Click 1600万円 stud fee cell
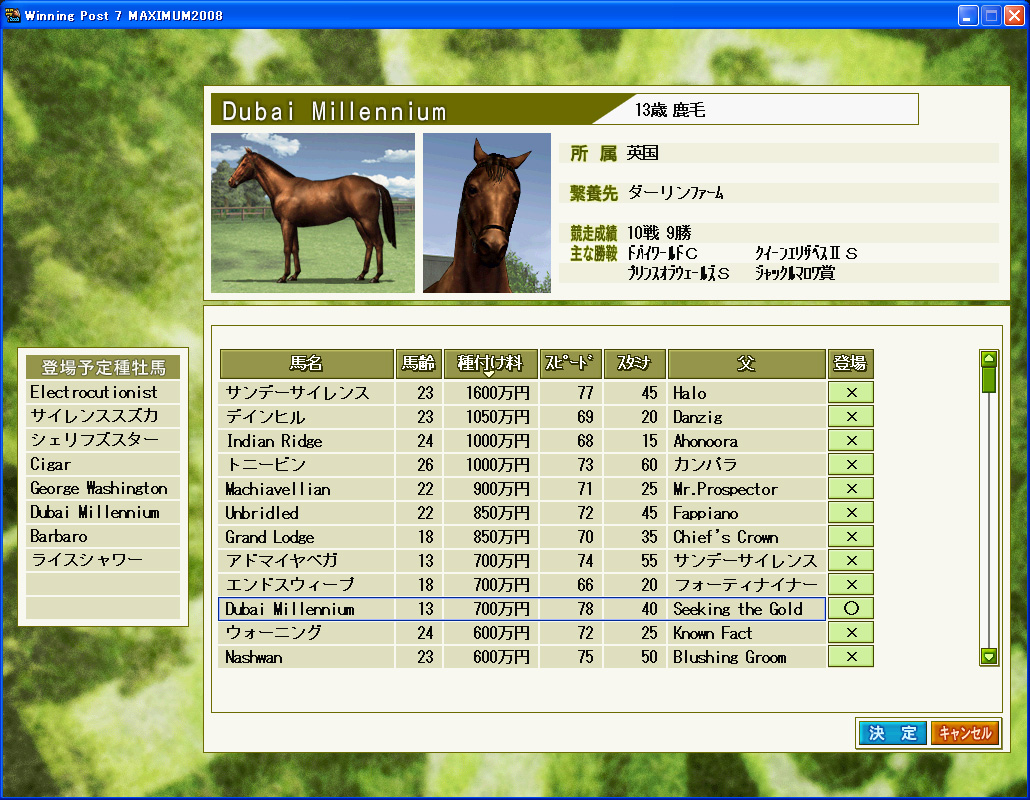This screenshot has height=800, width=1030. [491, 393]
